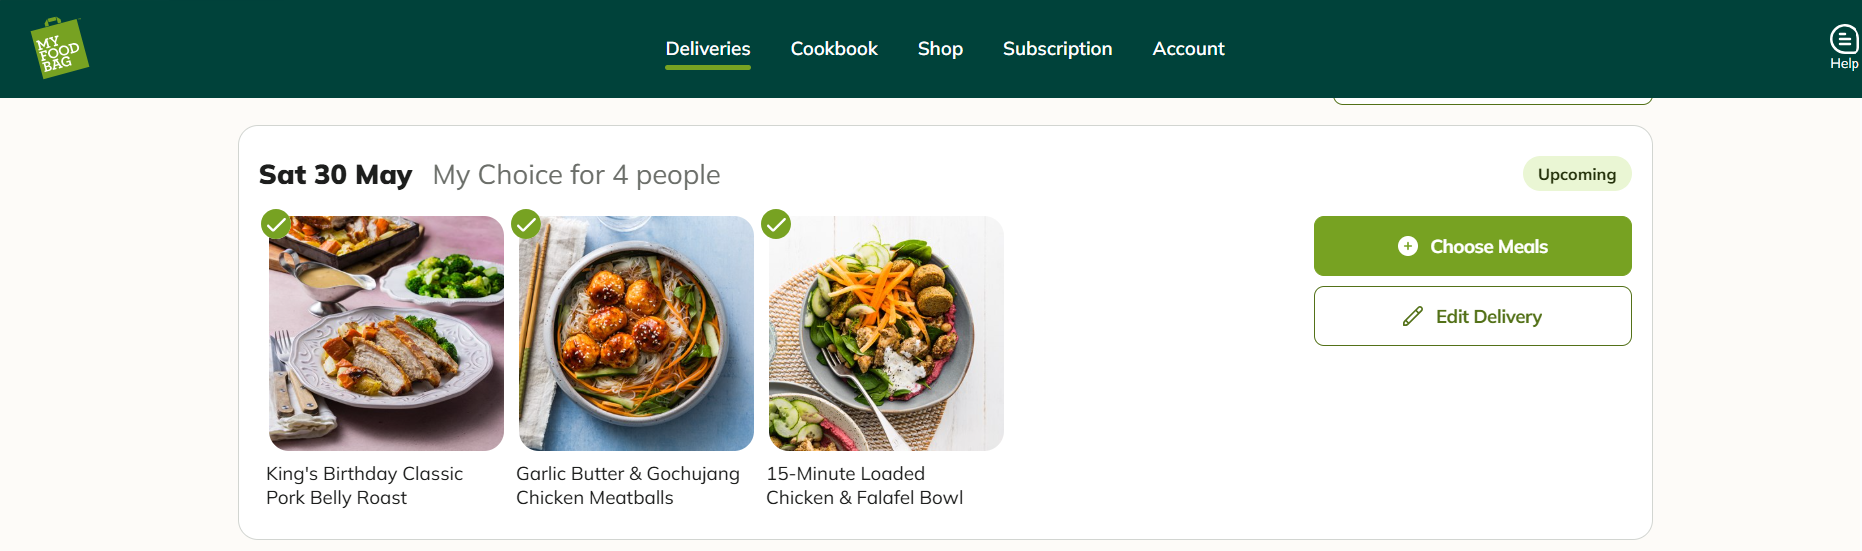Click the Garlic Butter & Gochujang Chicken Meatballs title
This screenshot has width=1862, height=551.
tap(628, 486)
